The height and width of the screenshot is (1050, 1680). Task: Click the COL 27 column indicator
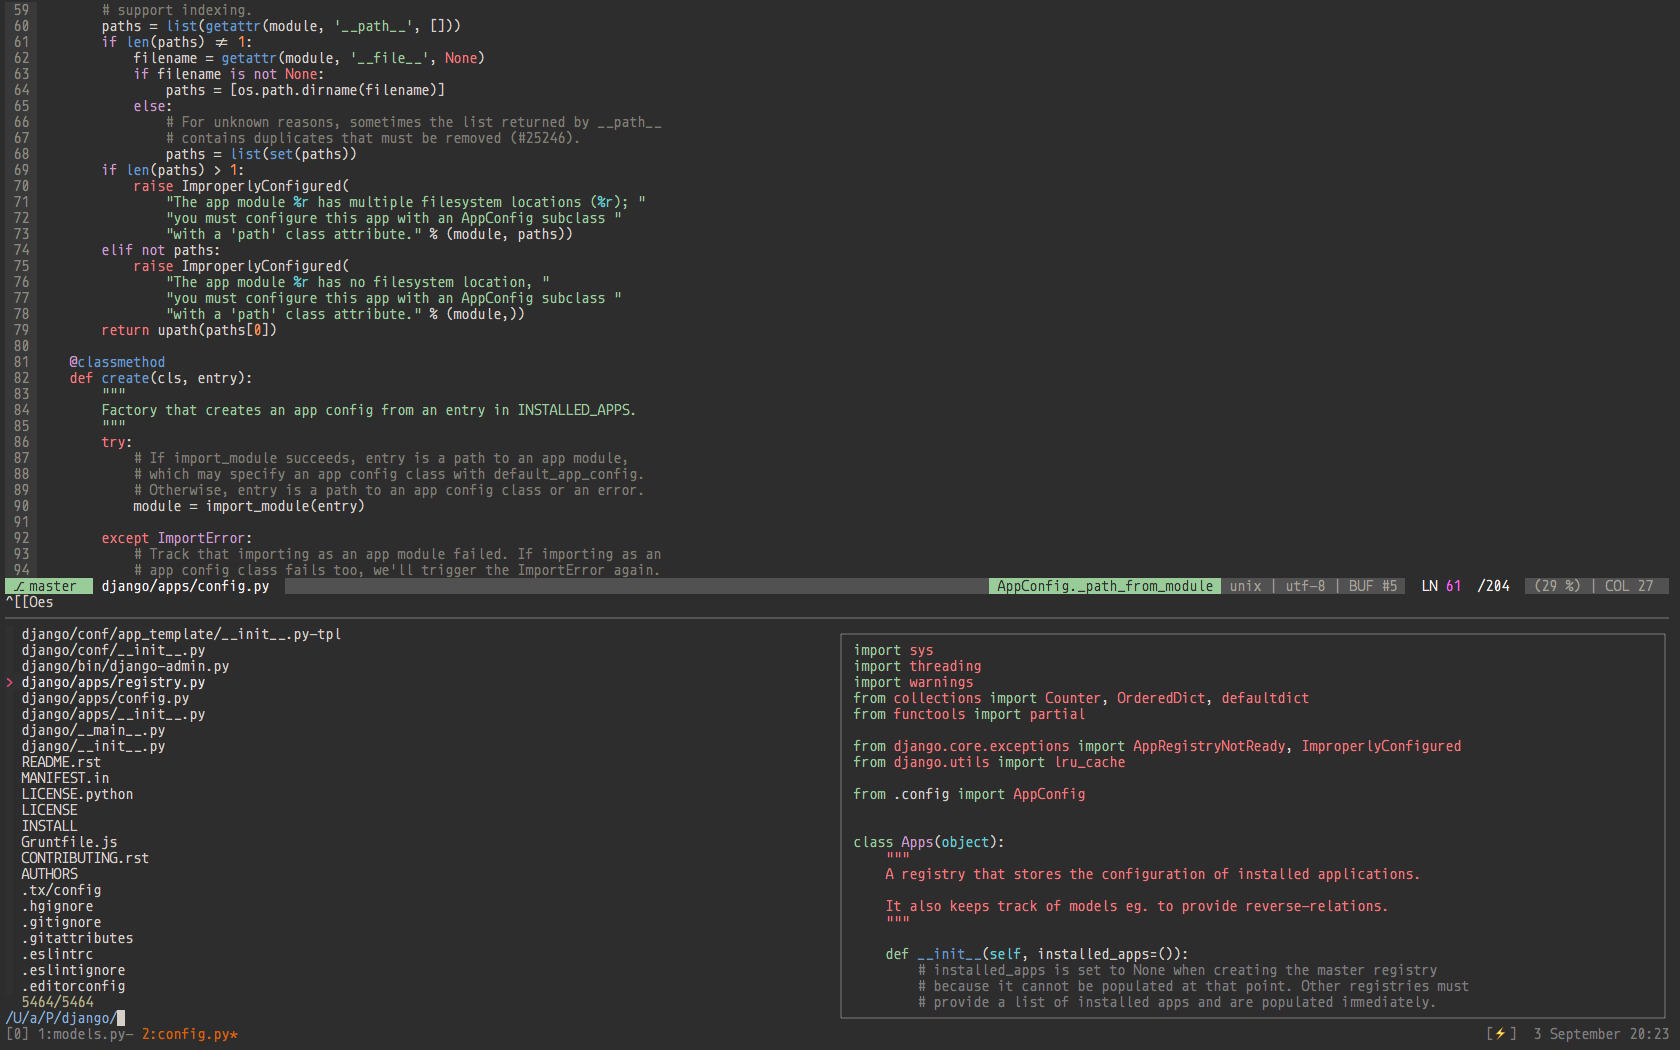[1629, 586]
